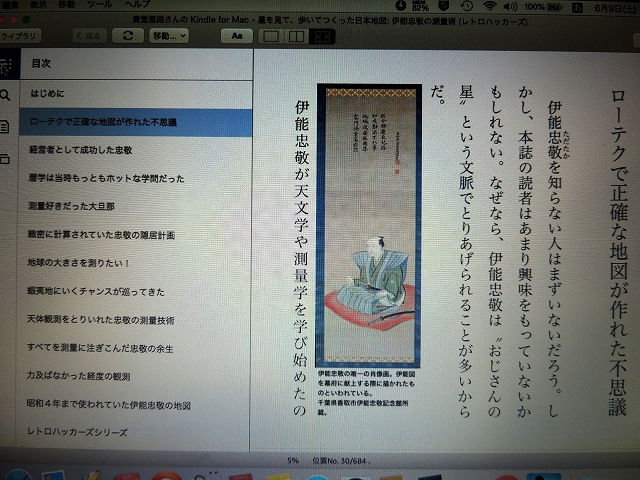Image resolution: width=640 pixels, height=480 pixels.
Task: Switch to single-column page view
Action: pos(271,36)
